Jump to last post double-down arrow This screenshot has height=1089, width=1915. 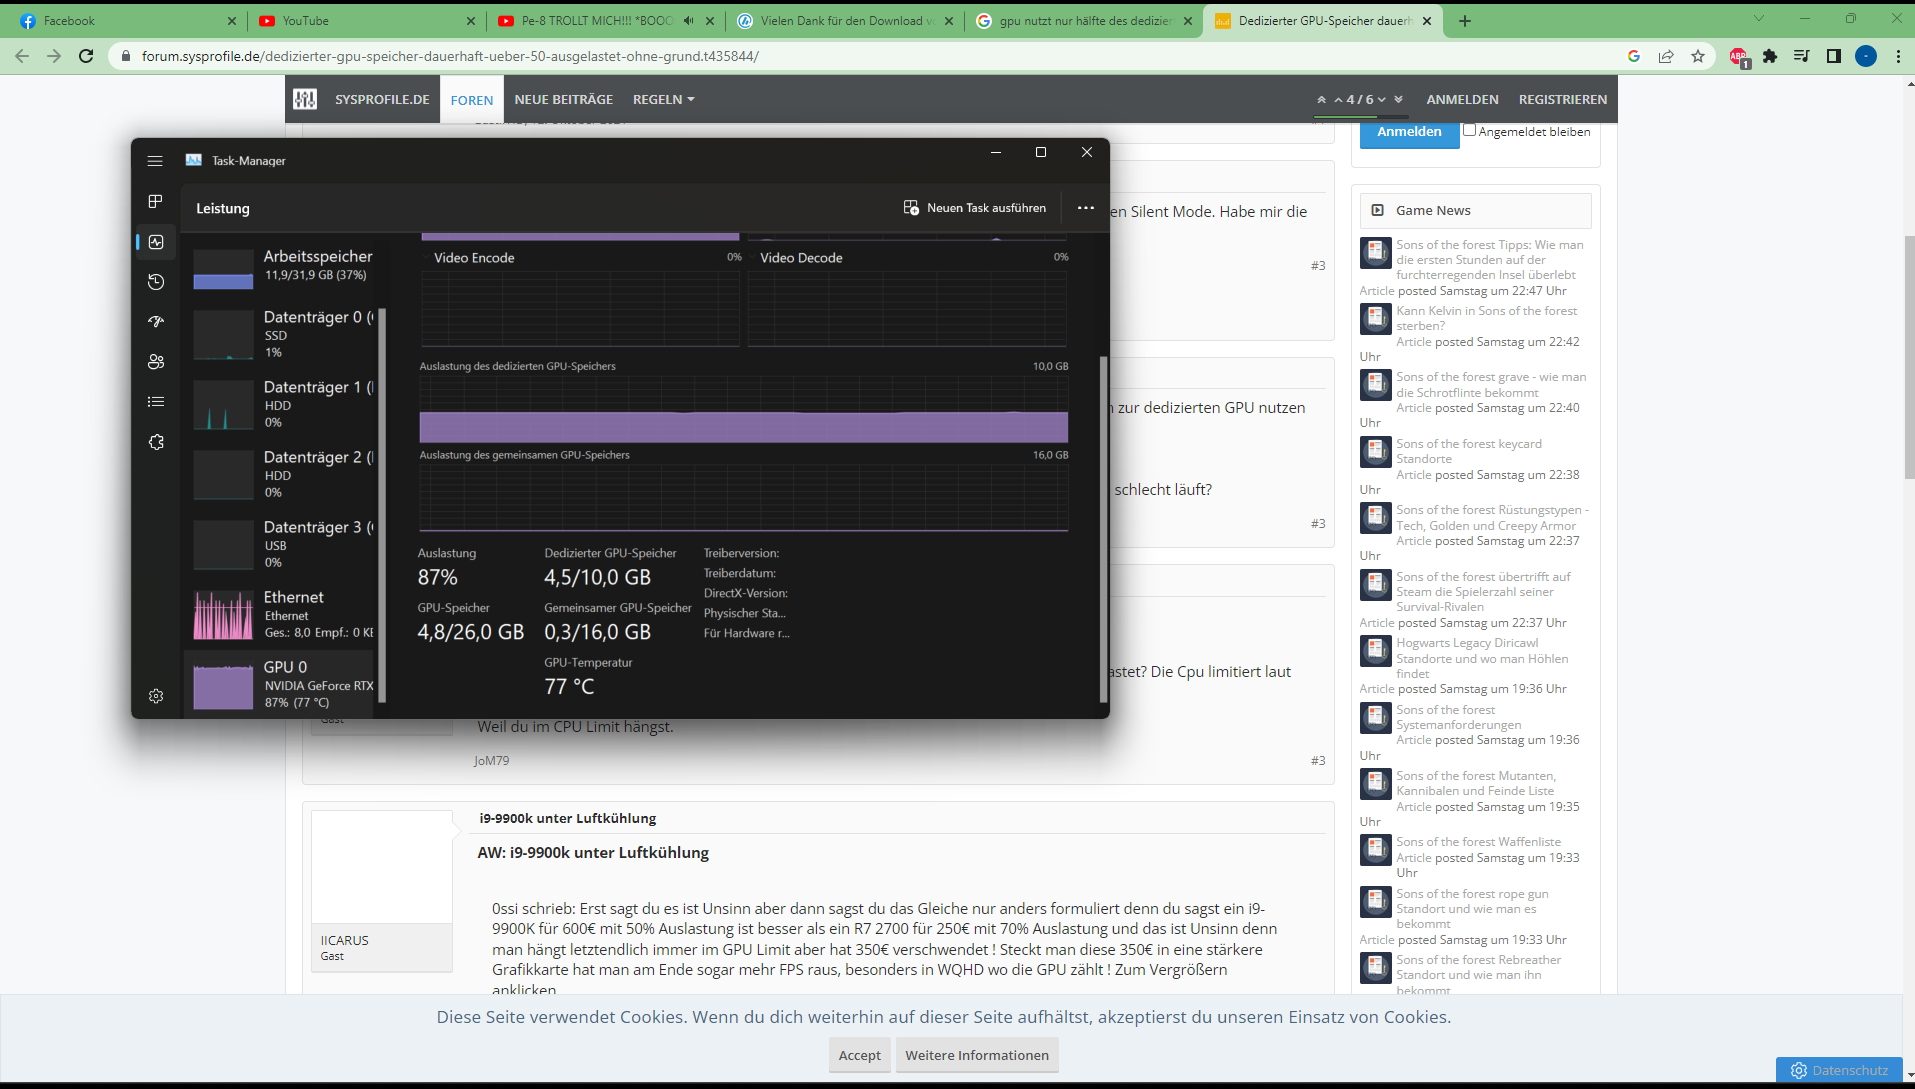click(1399, 99)
